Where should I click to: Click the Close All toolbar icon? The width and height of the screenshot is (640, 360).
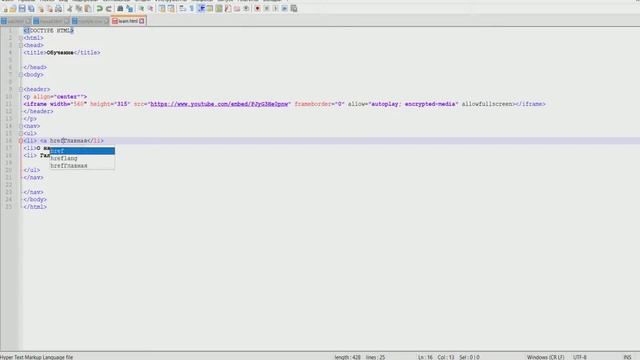click(49, 9)
